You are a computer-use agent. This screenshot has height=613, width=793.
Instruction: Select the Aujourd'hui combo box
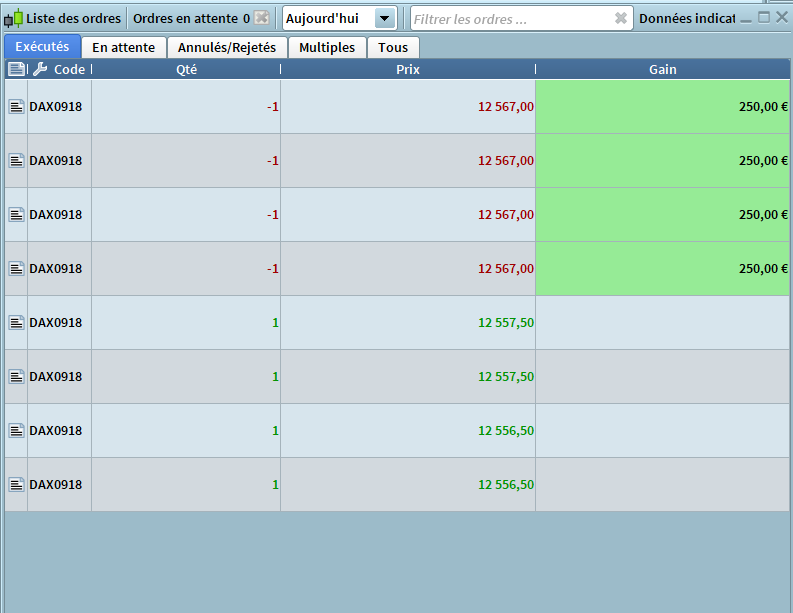[339, 19]
